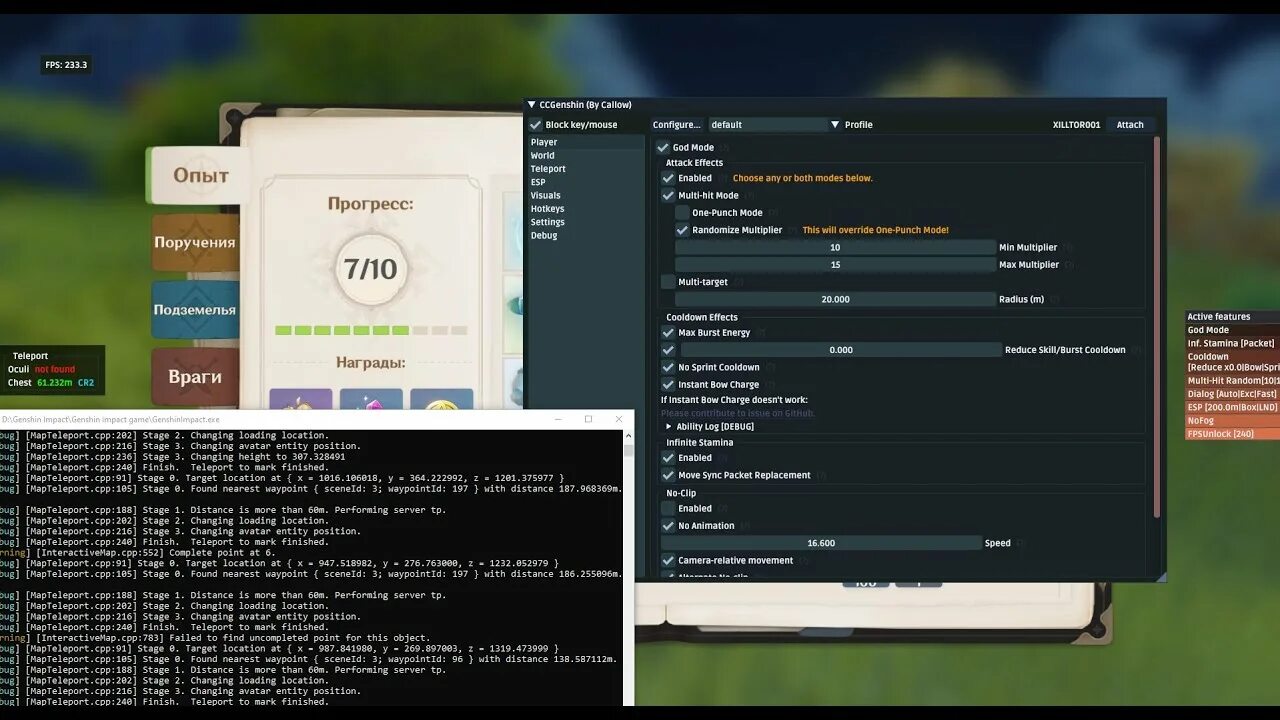Open the default profile dropdown
The image size is (1280, 720).
pyautogui.click(x=775, y=125)
